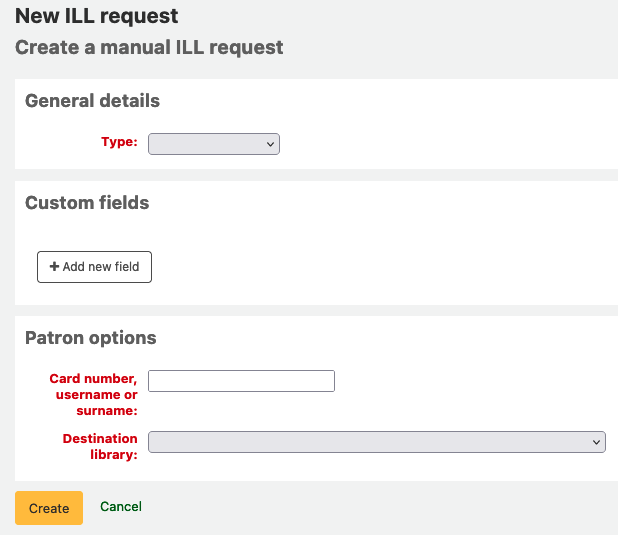
Task: Open the Destination library dropdown
Action: (x=376, y=442)
